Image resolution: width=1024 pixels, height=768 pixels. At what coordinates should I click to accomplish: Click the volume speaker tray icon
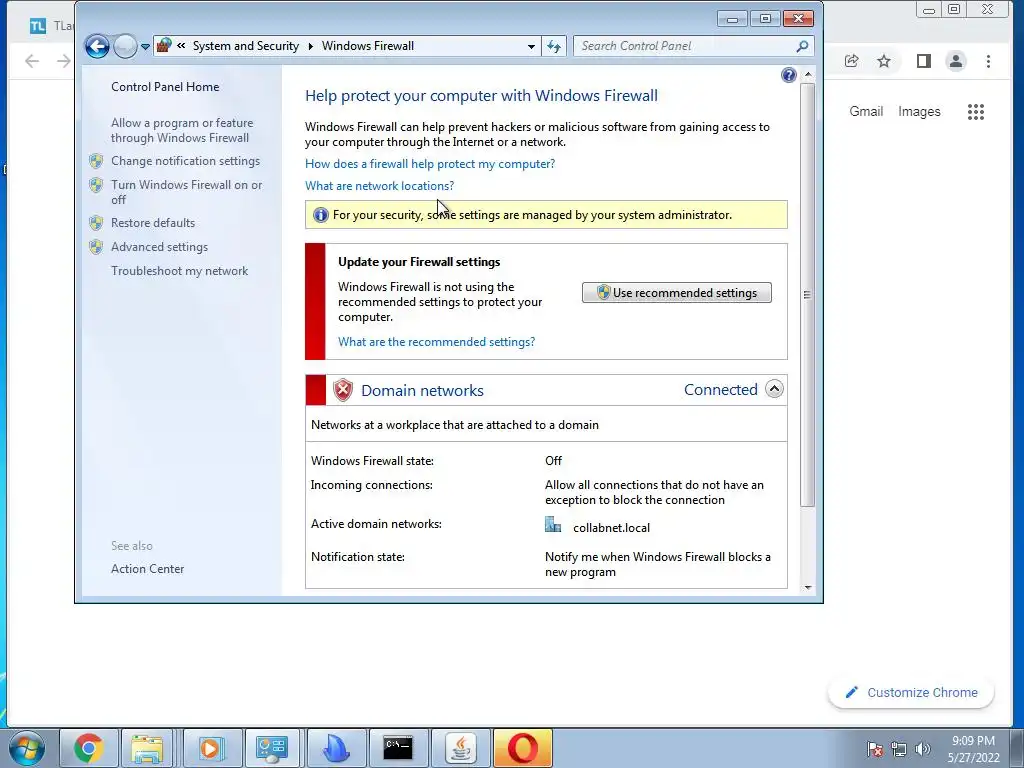point(922,749)
